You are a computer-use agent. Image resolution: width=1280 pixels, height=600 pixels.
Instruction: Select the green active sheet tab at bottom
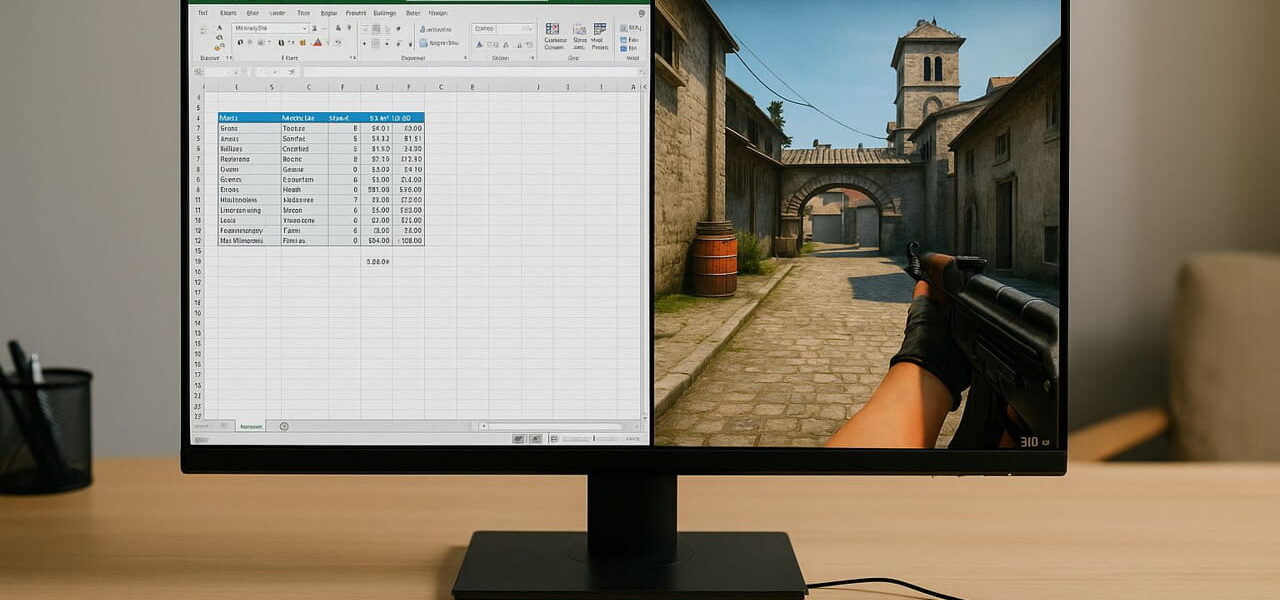coord(251,426)
